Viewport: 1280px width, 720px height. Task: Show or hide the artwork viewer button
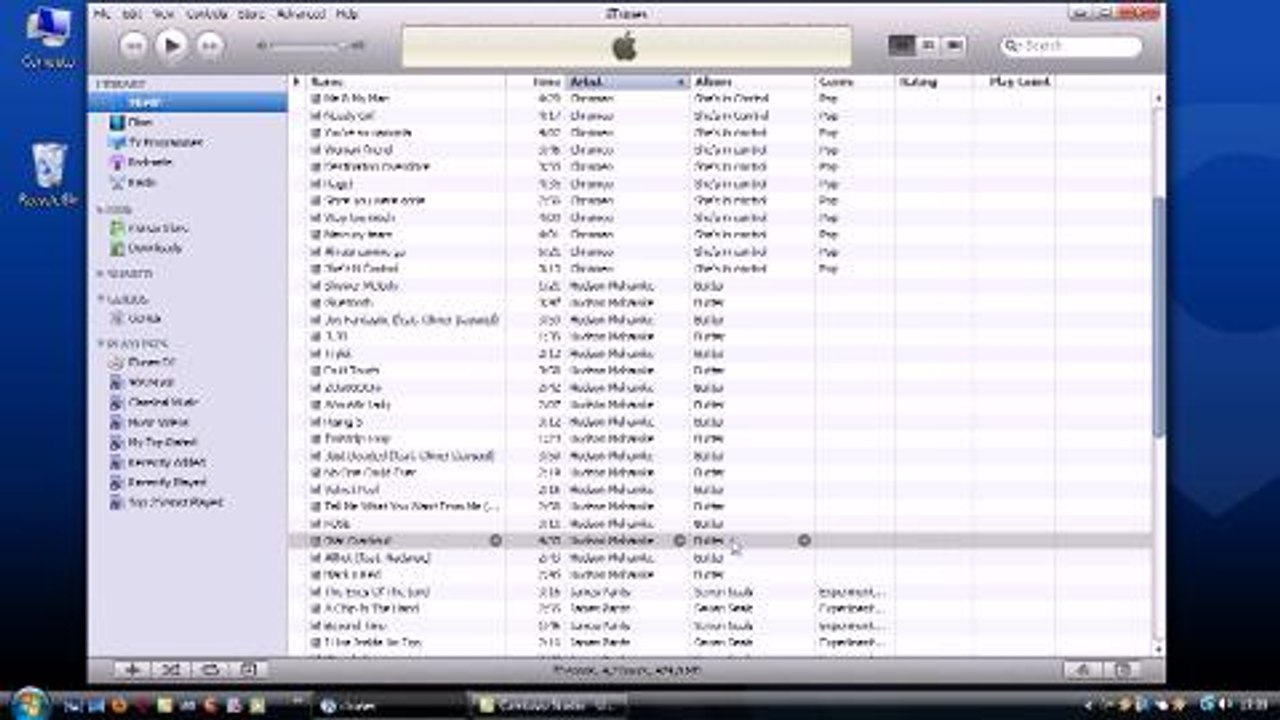(x=249, y=670)
